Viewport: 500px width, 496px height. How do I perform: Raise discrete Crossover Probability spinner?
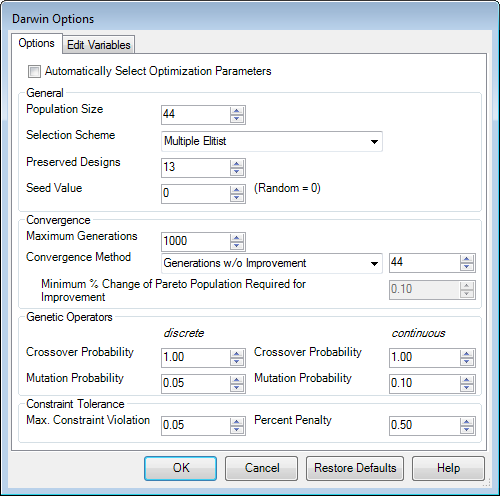click(237, 354)
